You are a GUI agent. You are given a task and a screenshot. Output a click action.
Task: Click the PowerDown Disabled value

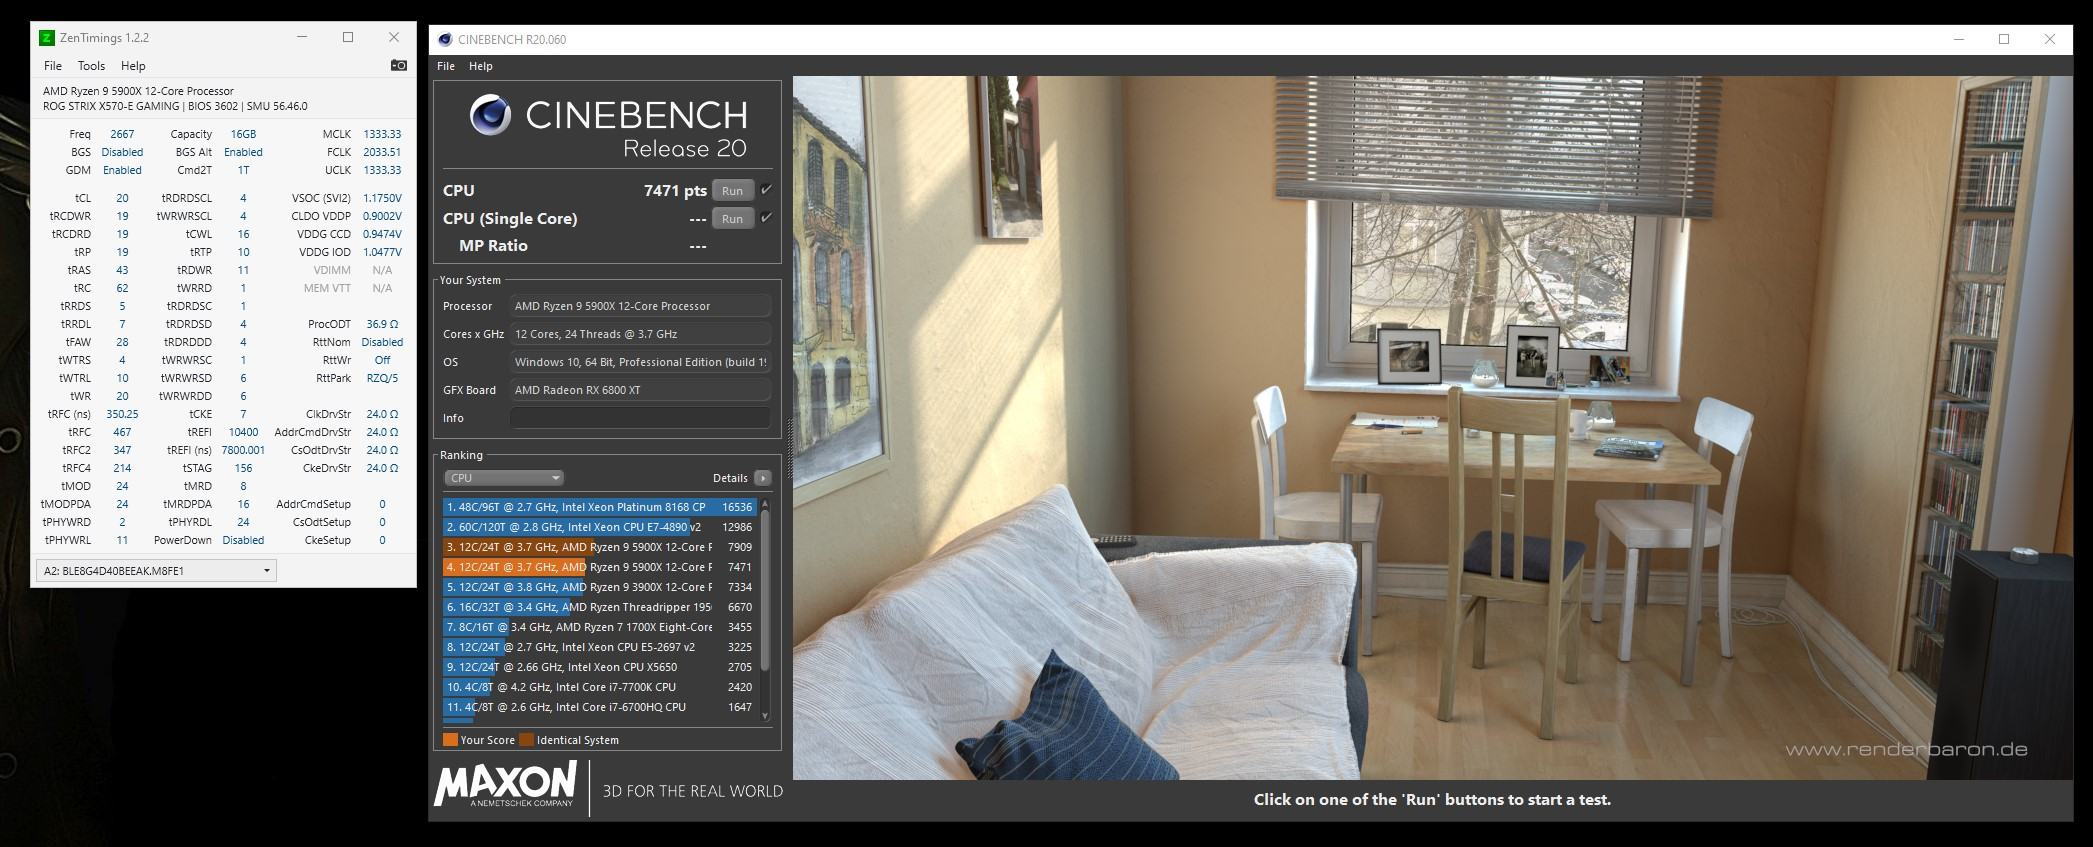[243, 540]
